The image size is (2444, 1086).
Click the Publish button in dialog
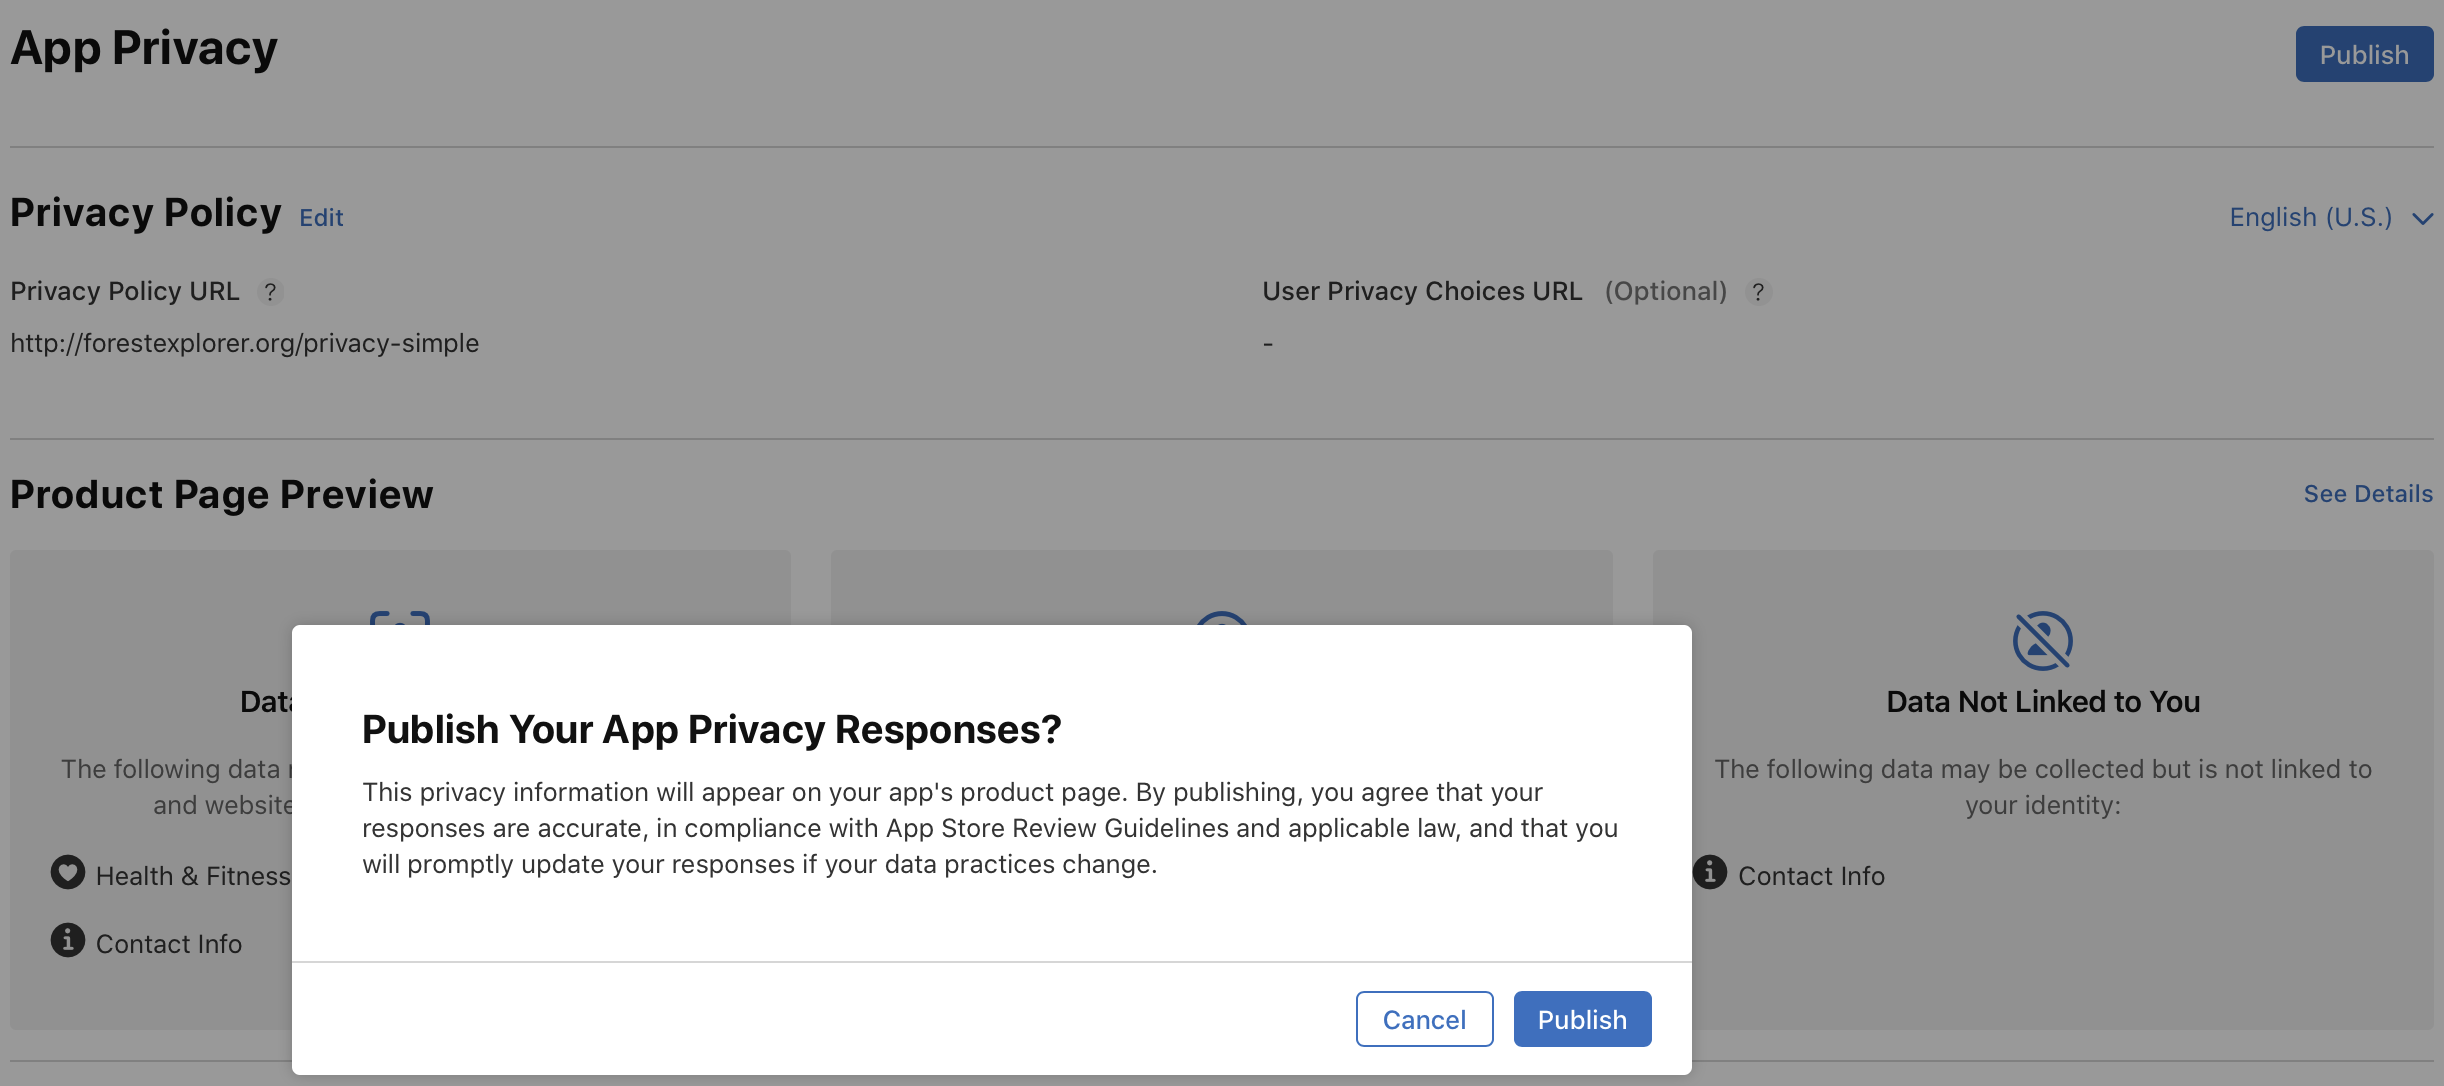[1580, 1017]
